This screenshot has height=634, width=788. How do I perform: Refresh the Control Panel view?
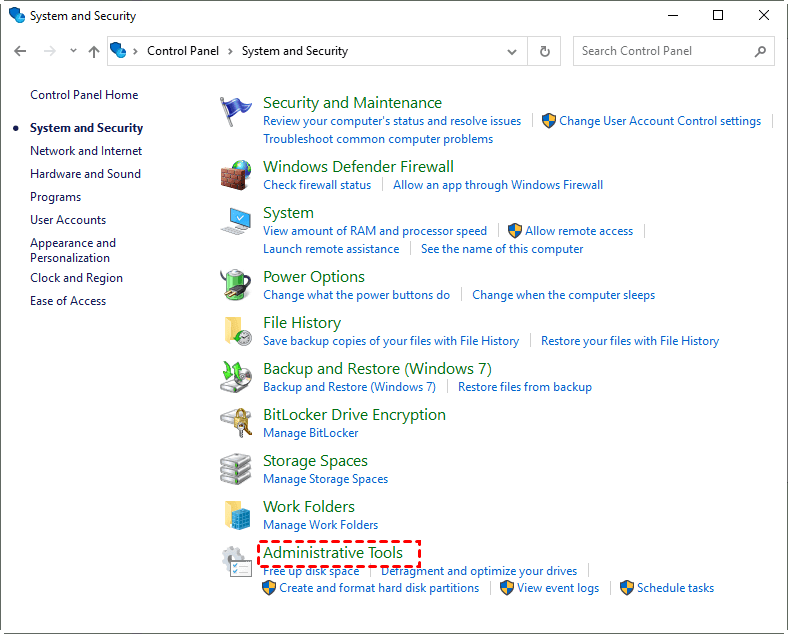pyautogui.click(x=545, y=51)
